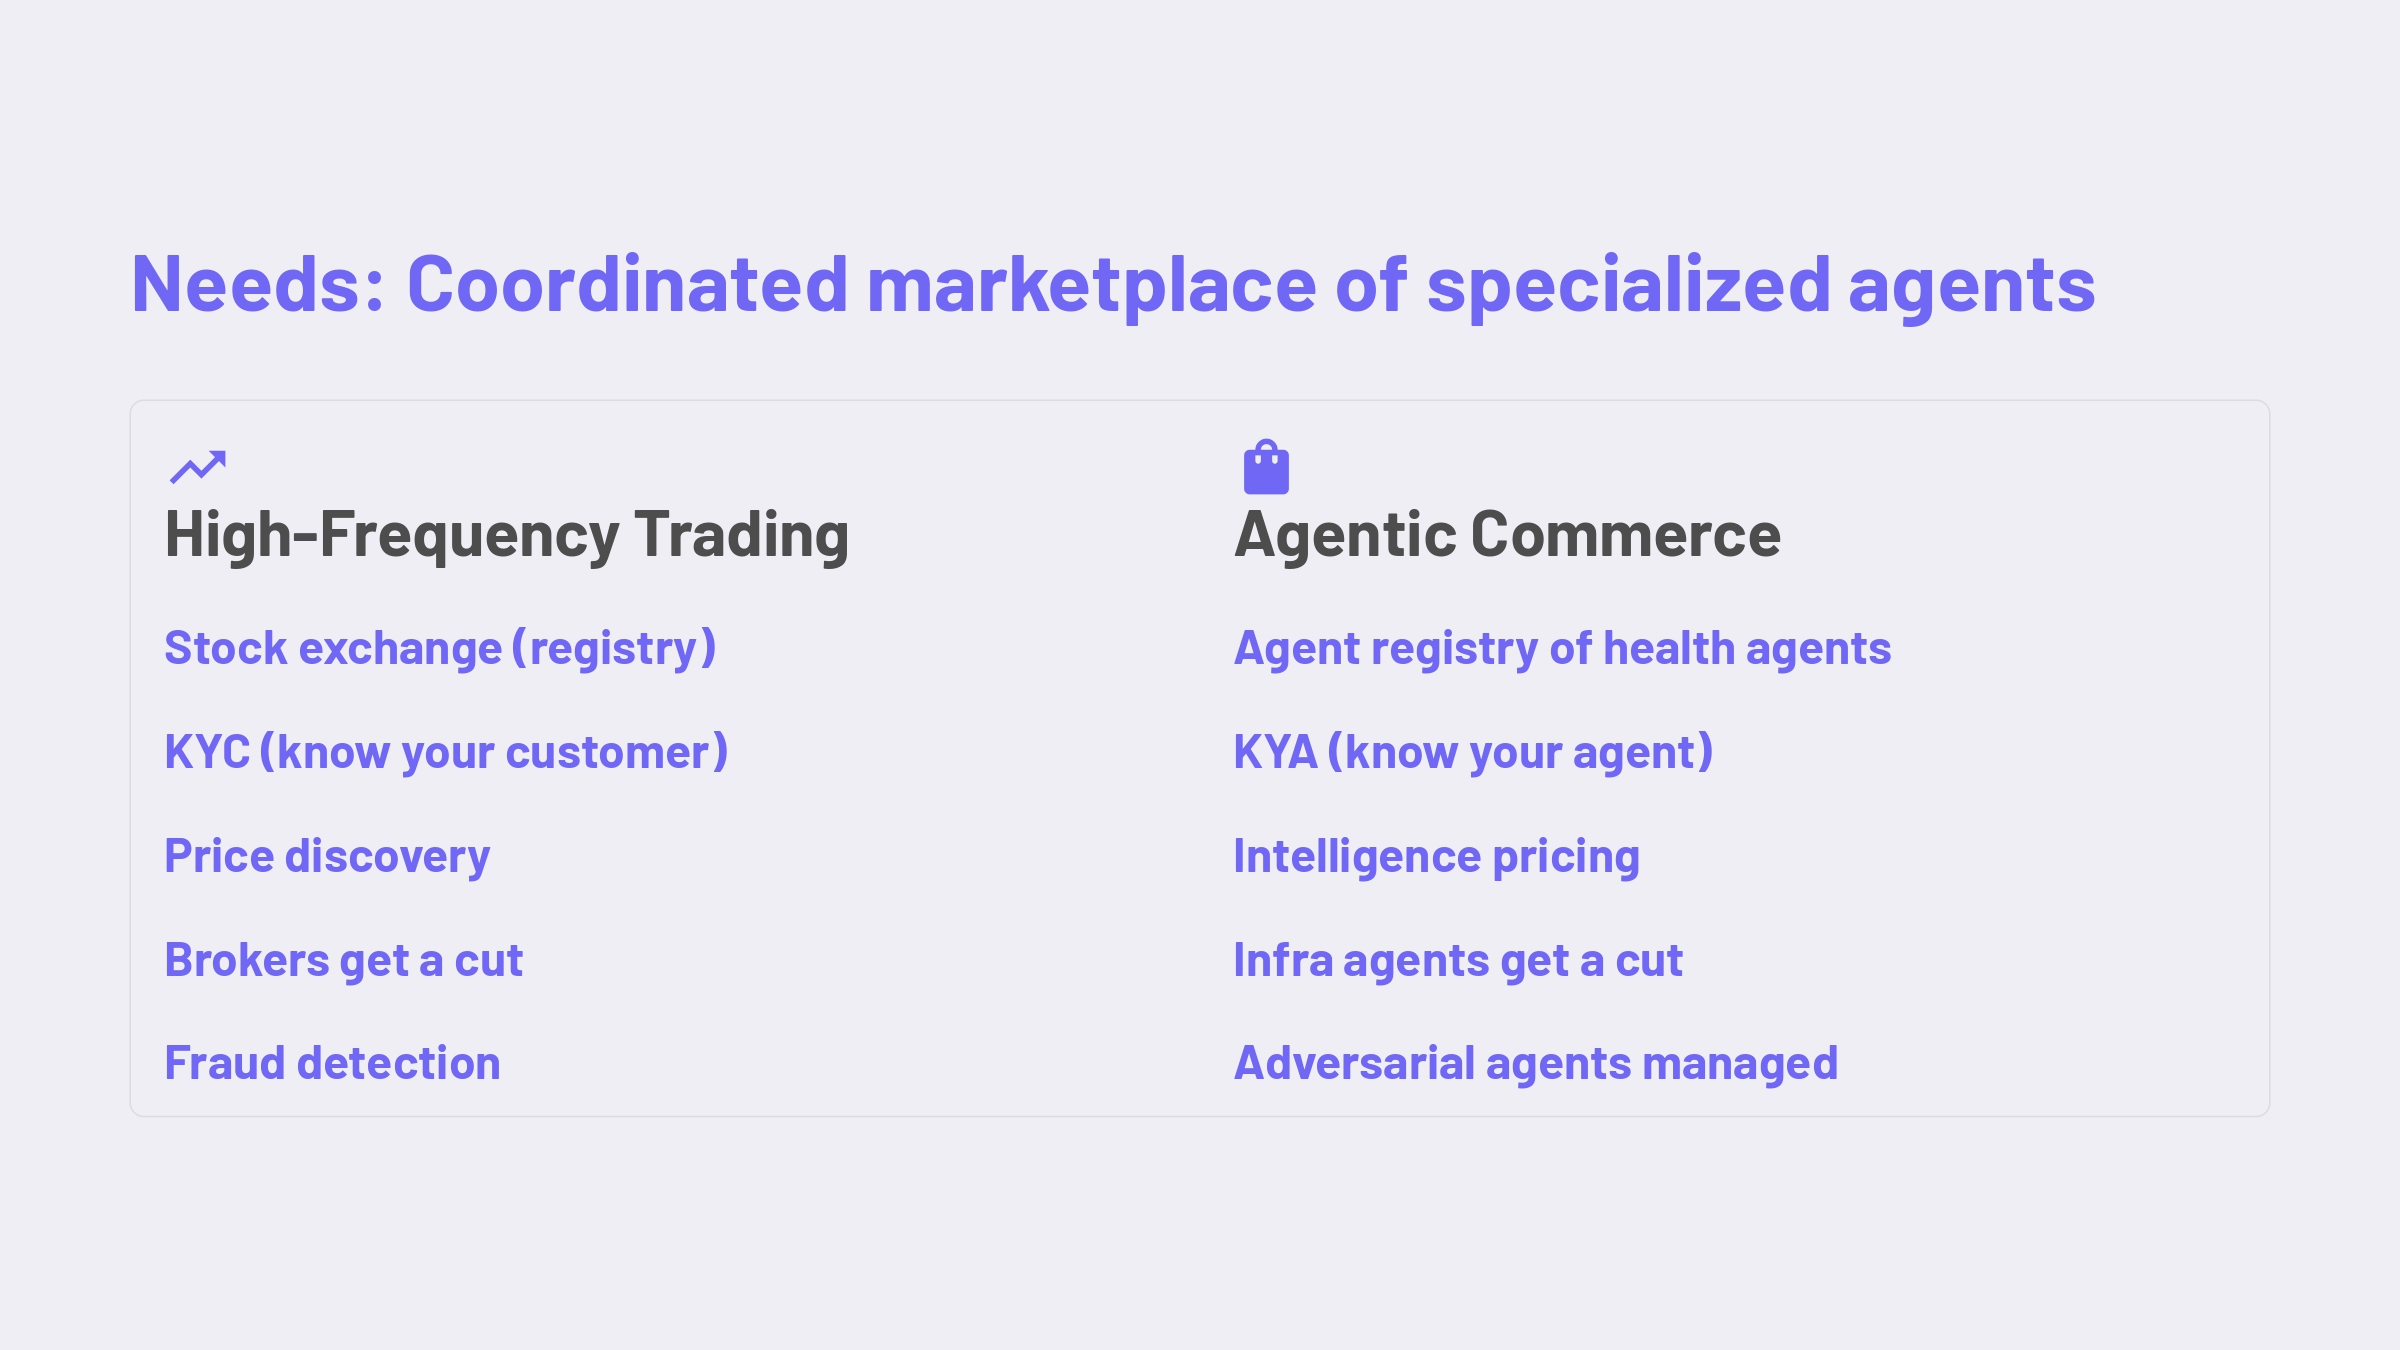The height and width of the screenshot is (1350, 2400).
Task: Select the slide title about coordinated marketplace
Action: coord(1113,286)
